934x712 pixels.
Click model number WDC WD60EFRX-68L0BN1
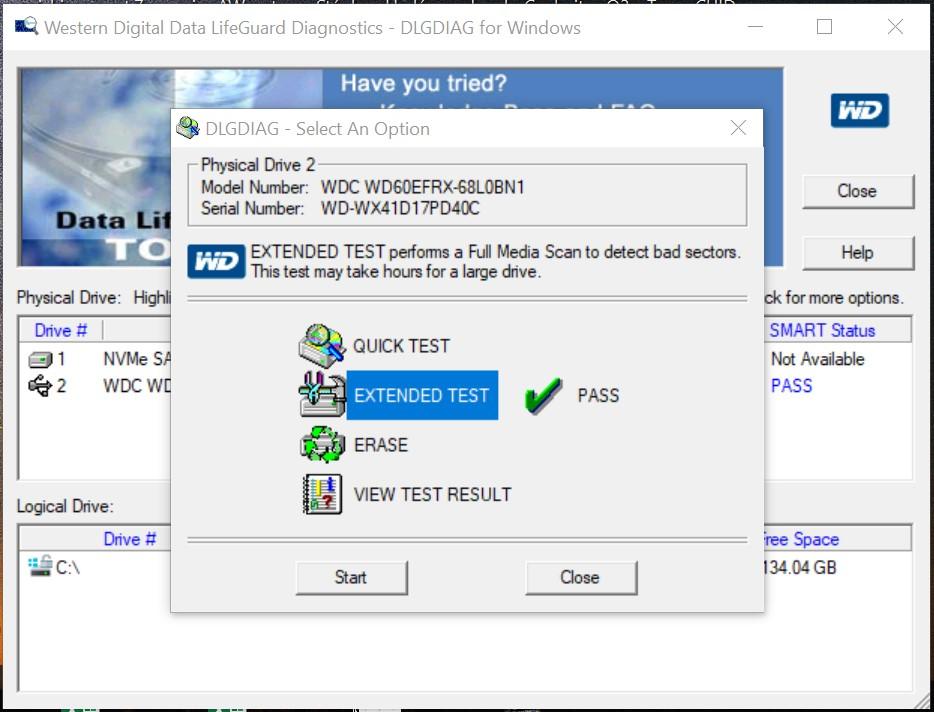(422, 188)
